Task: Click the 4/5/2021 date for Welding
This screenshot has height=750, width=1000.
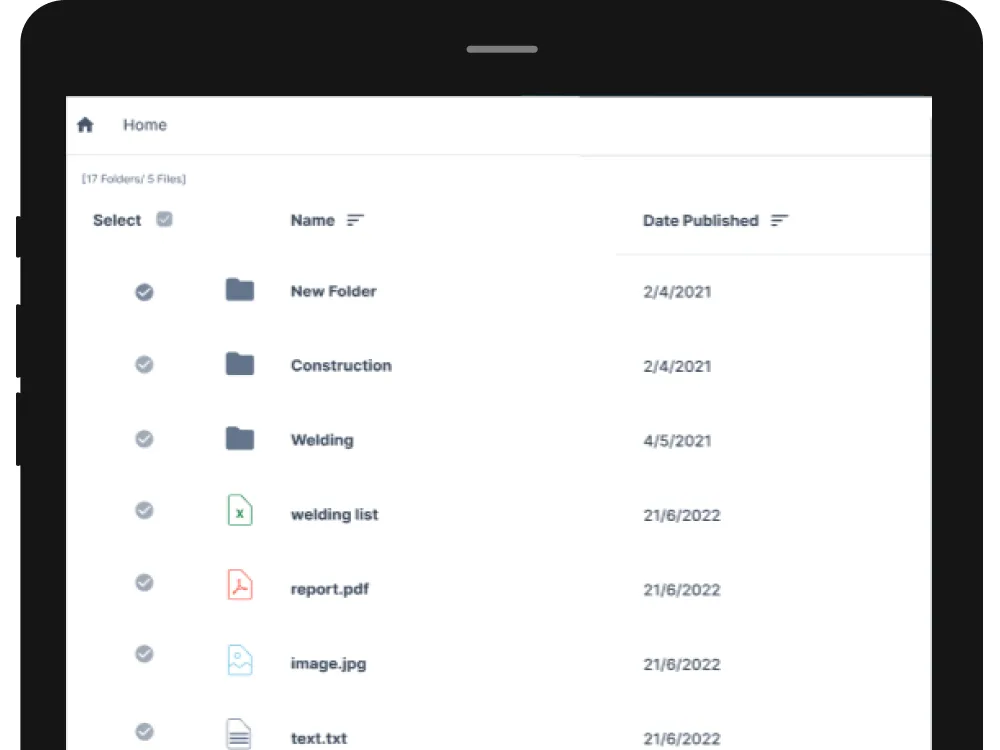Action: [677, 440]
